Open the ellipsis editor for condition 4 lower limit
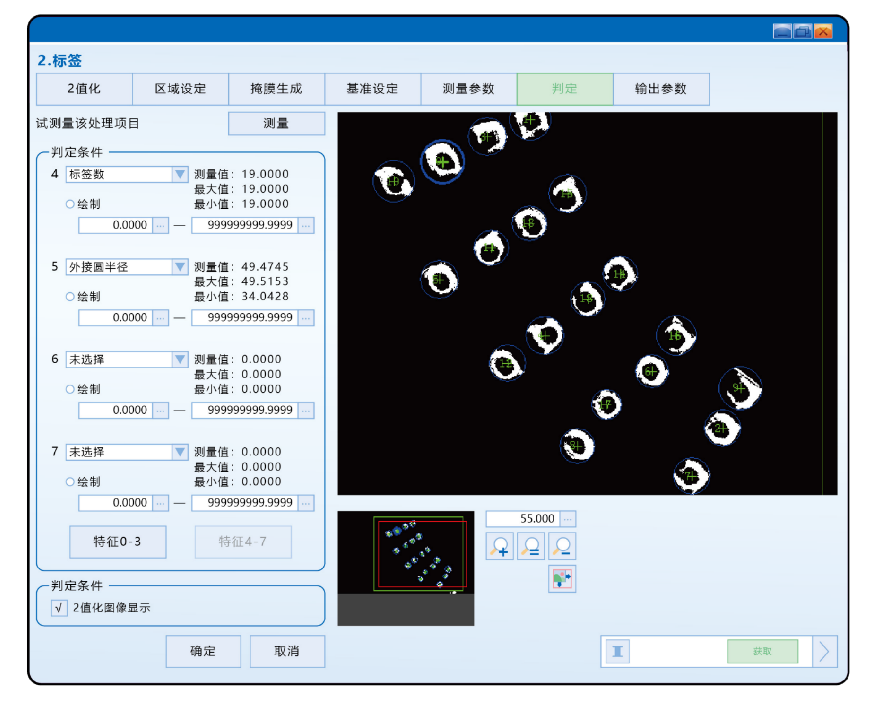The image size is (880, 710). [161, 226]
